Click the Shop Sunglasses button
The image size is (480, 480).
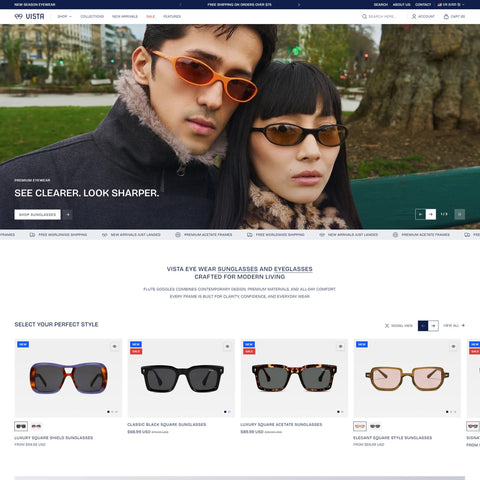click(37, 215)
